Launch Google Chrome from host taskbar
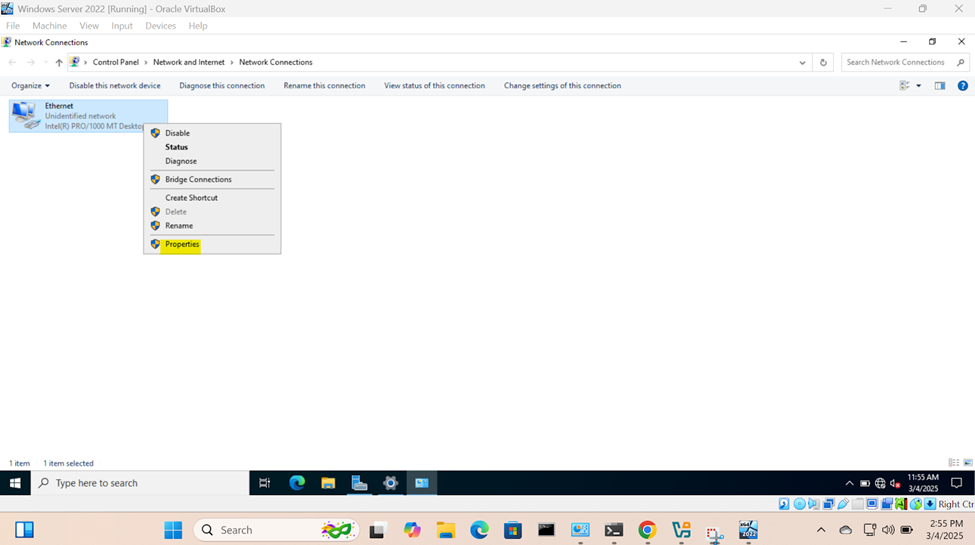The width and height of the screenshot is (975, 545). tap(647, 530)
